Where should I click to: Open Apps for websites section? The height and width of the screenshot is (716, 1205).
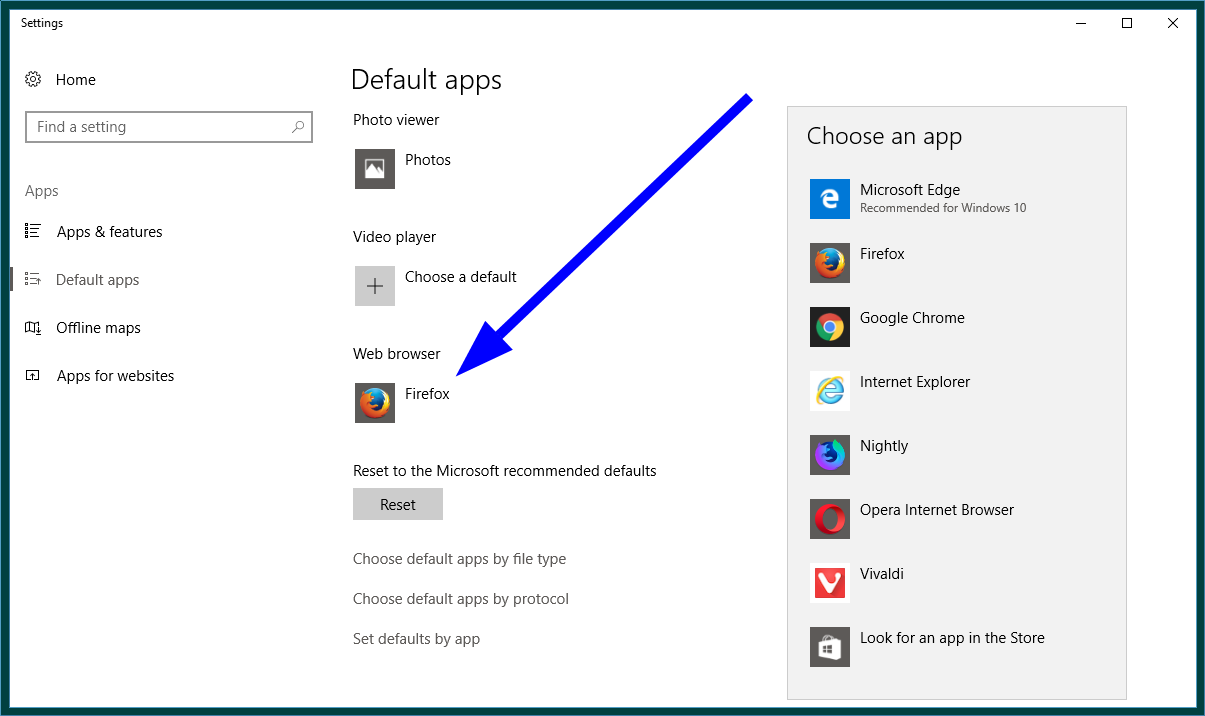coord(116,376)
